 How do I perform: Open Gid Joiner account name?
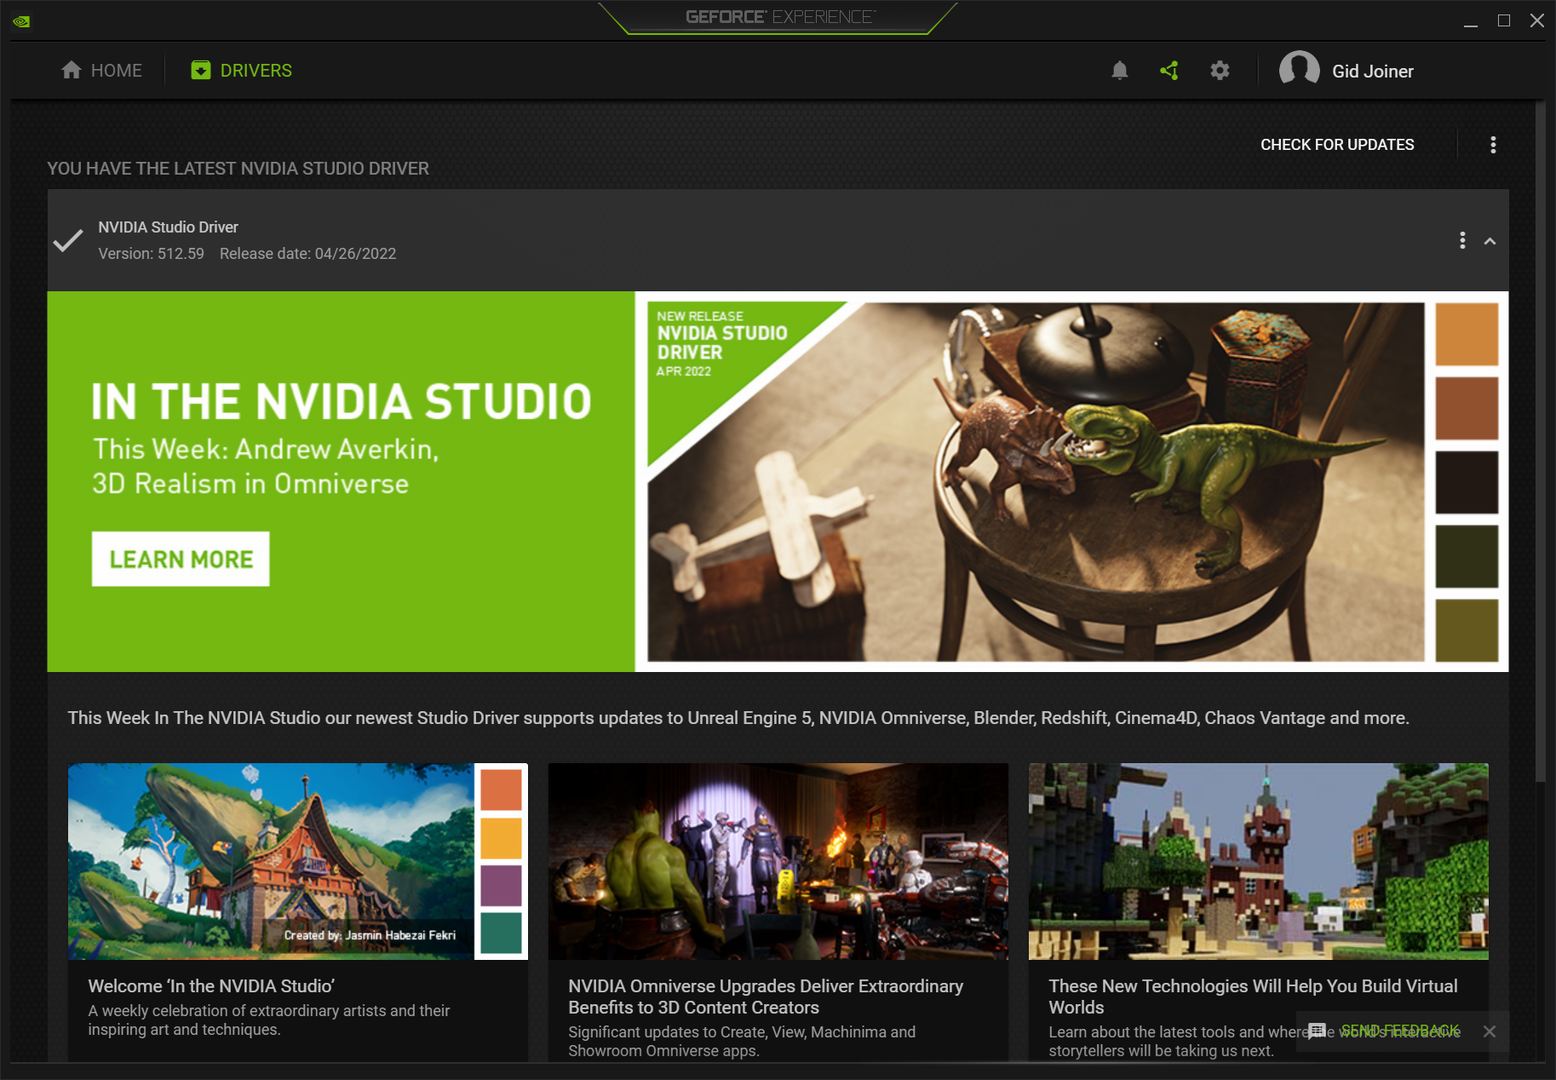pos(1373,71)
